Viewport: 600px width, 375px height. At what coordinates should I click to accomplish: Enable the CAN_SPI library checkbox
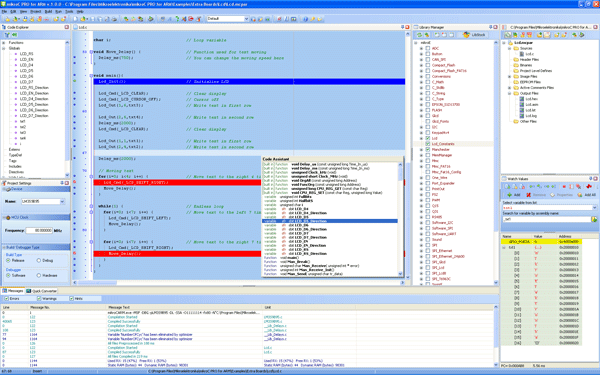pyautogui.click(x=427, y=60)
